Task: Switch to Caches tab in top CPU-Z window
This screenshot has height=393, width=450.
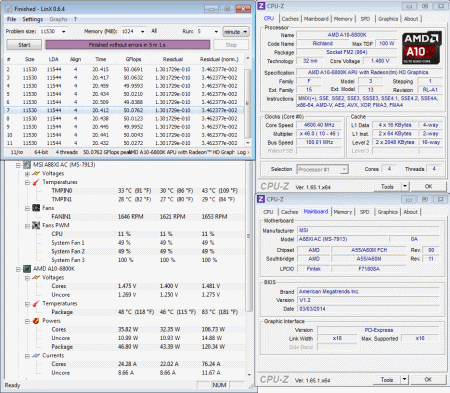Action: click(x=290, y=19)
